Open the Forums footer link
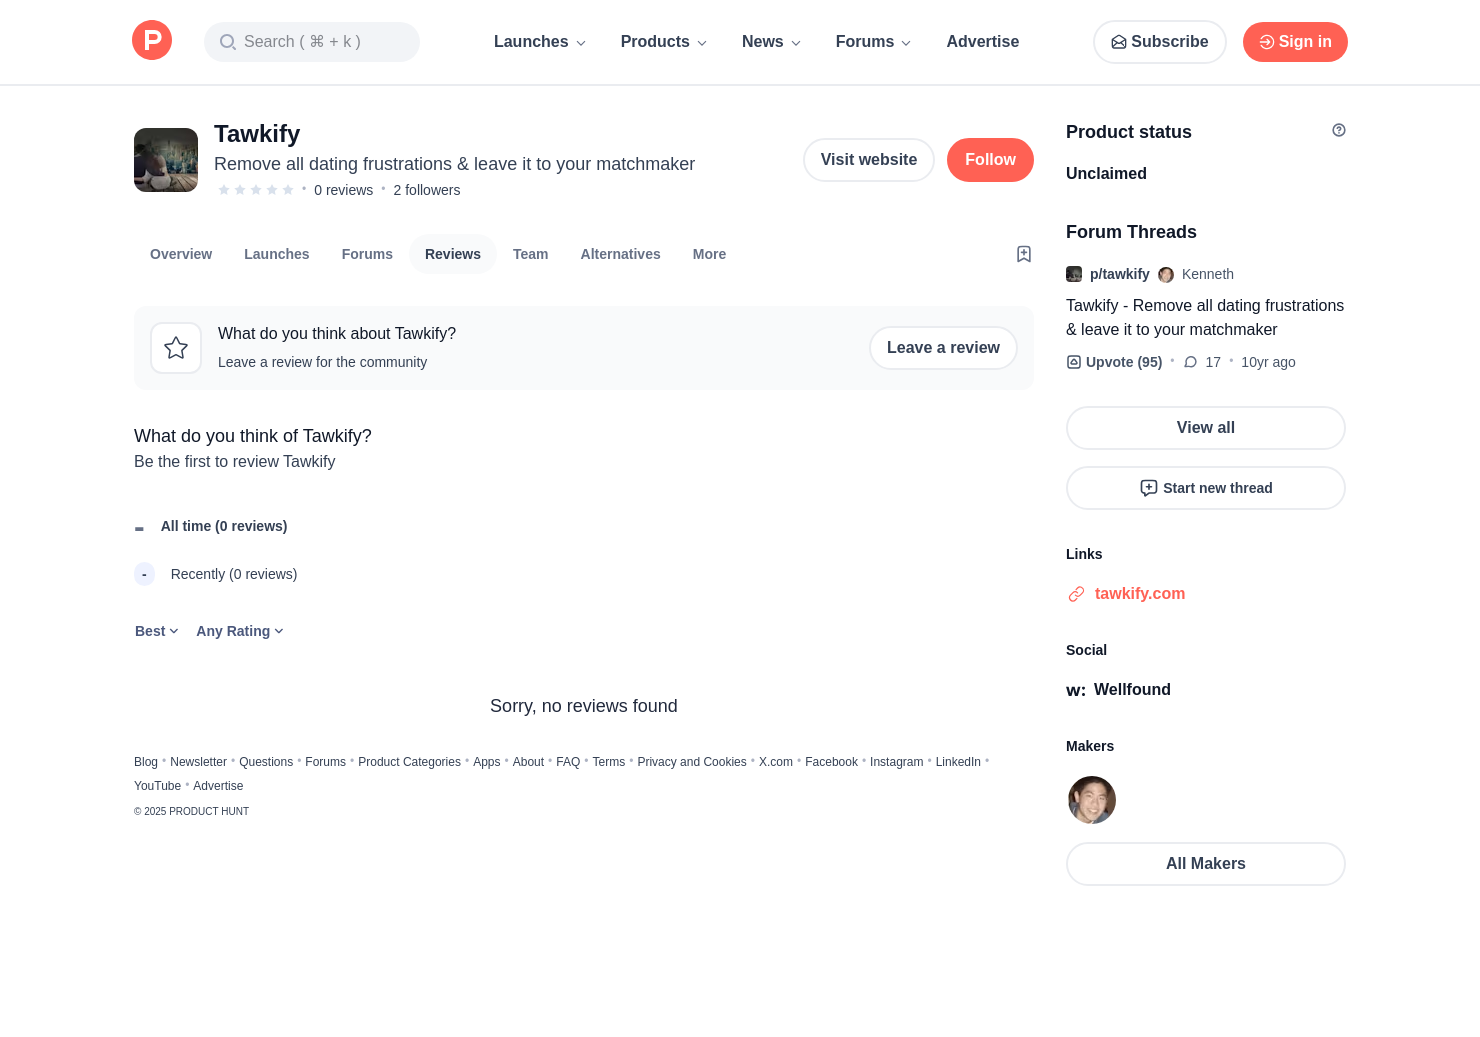Viewport: 1480px width, 1037px height. (325, 762)
